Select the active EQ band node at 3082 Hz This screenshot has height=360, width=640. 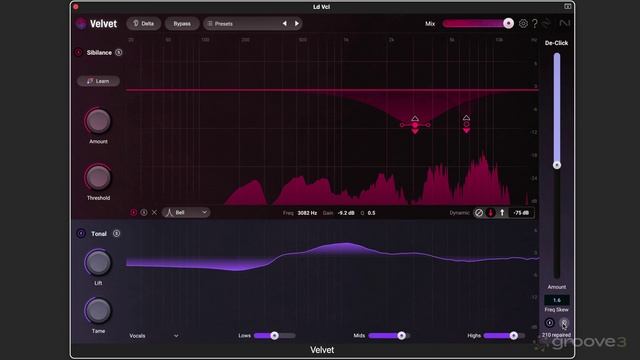coord(415,125)
